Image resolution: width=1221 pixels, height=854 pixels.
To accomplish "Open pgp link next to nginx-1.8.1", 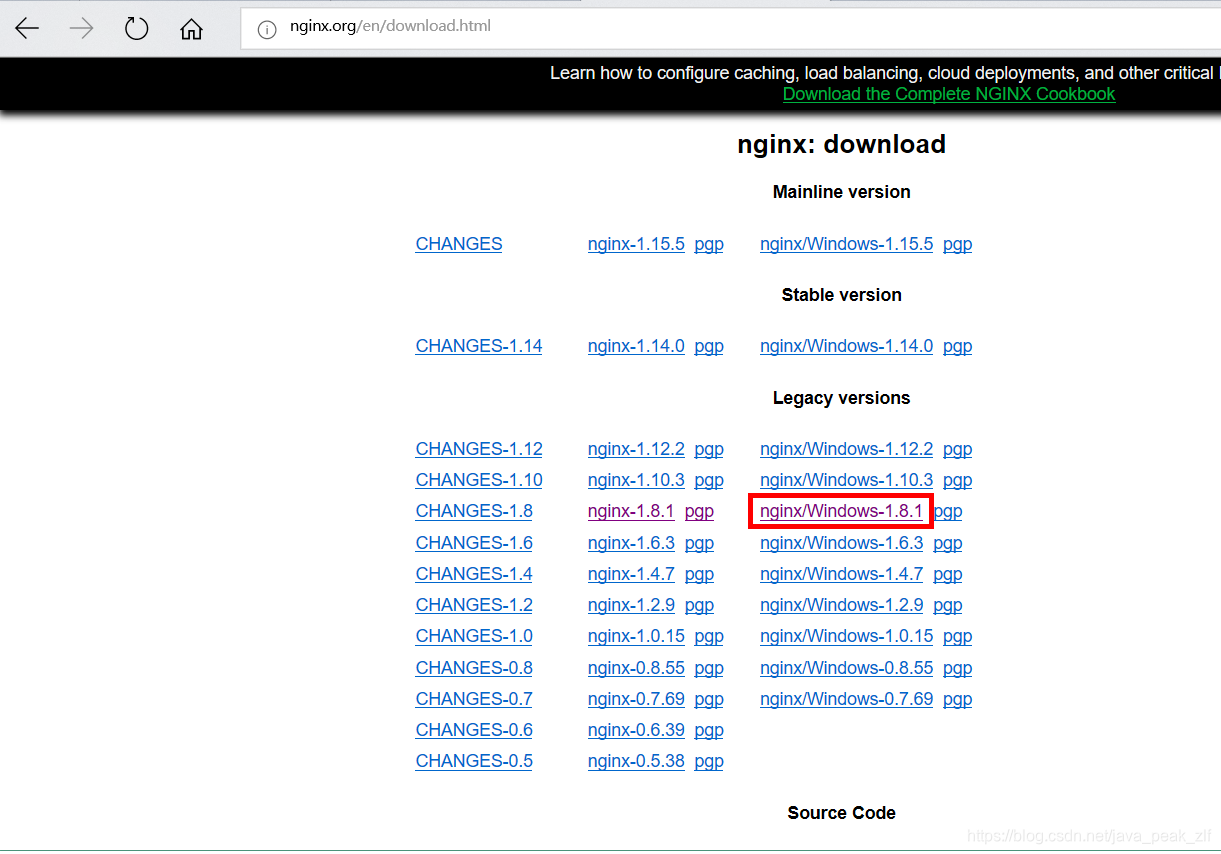I will [699, 511].
